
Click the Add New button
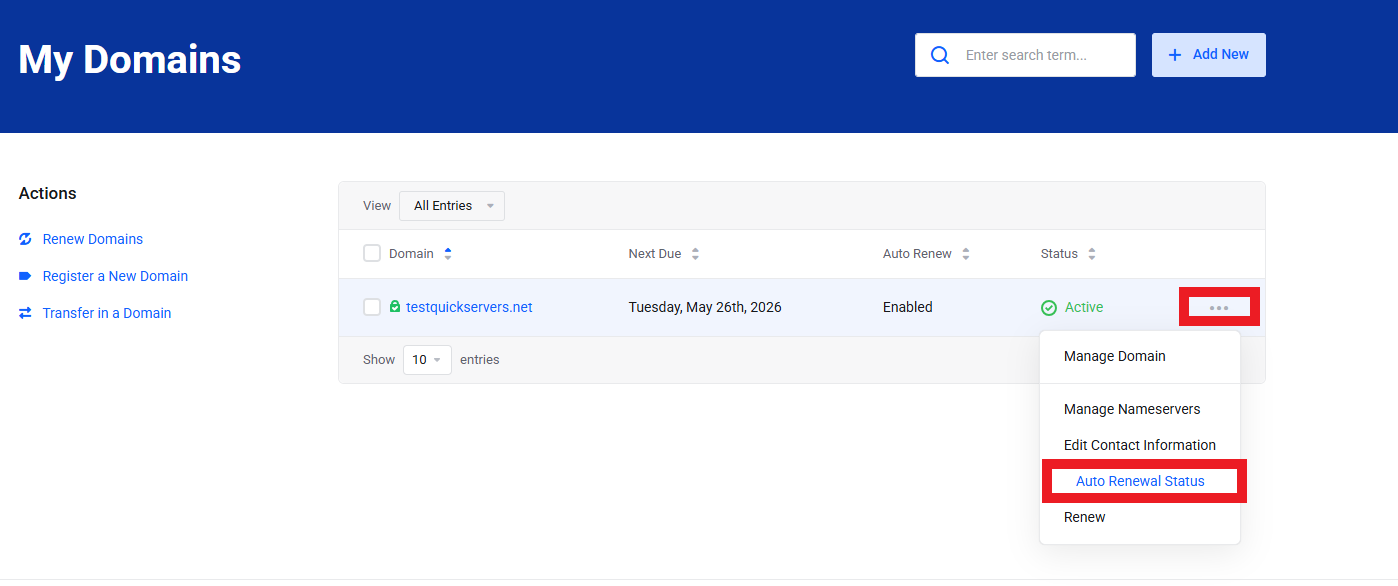tap(1208, 55)
